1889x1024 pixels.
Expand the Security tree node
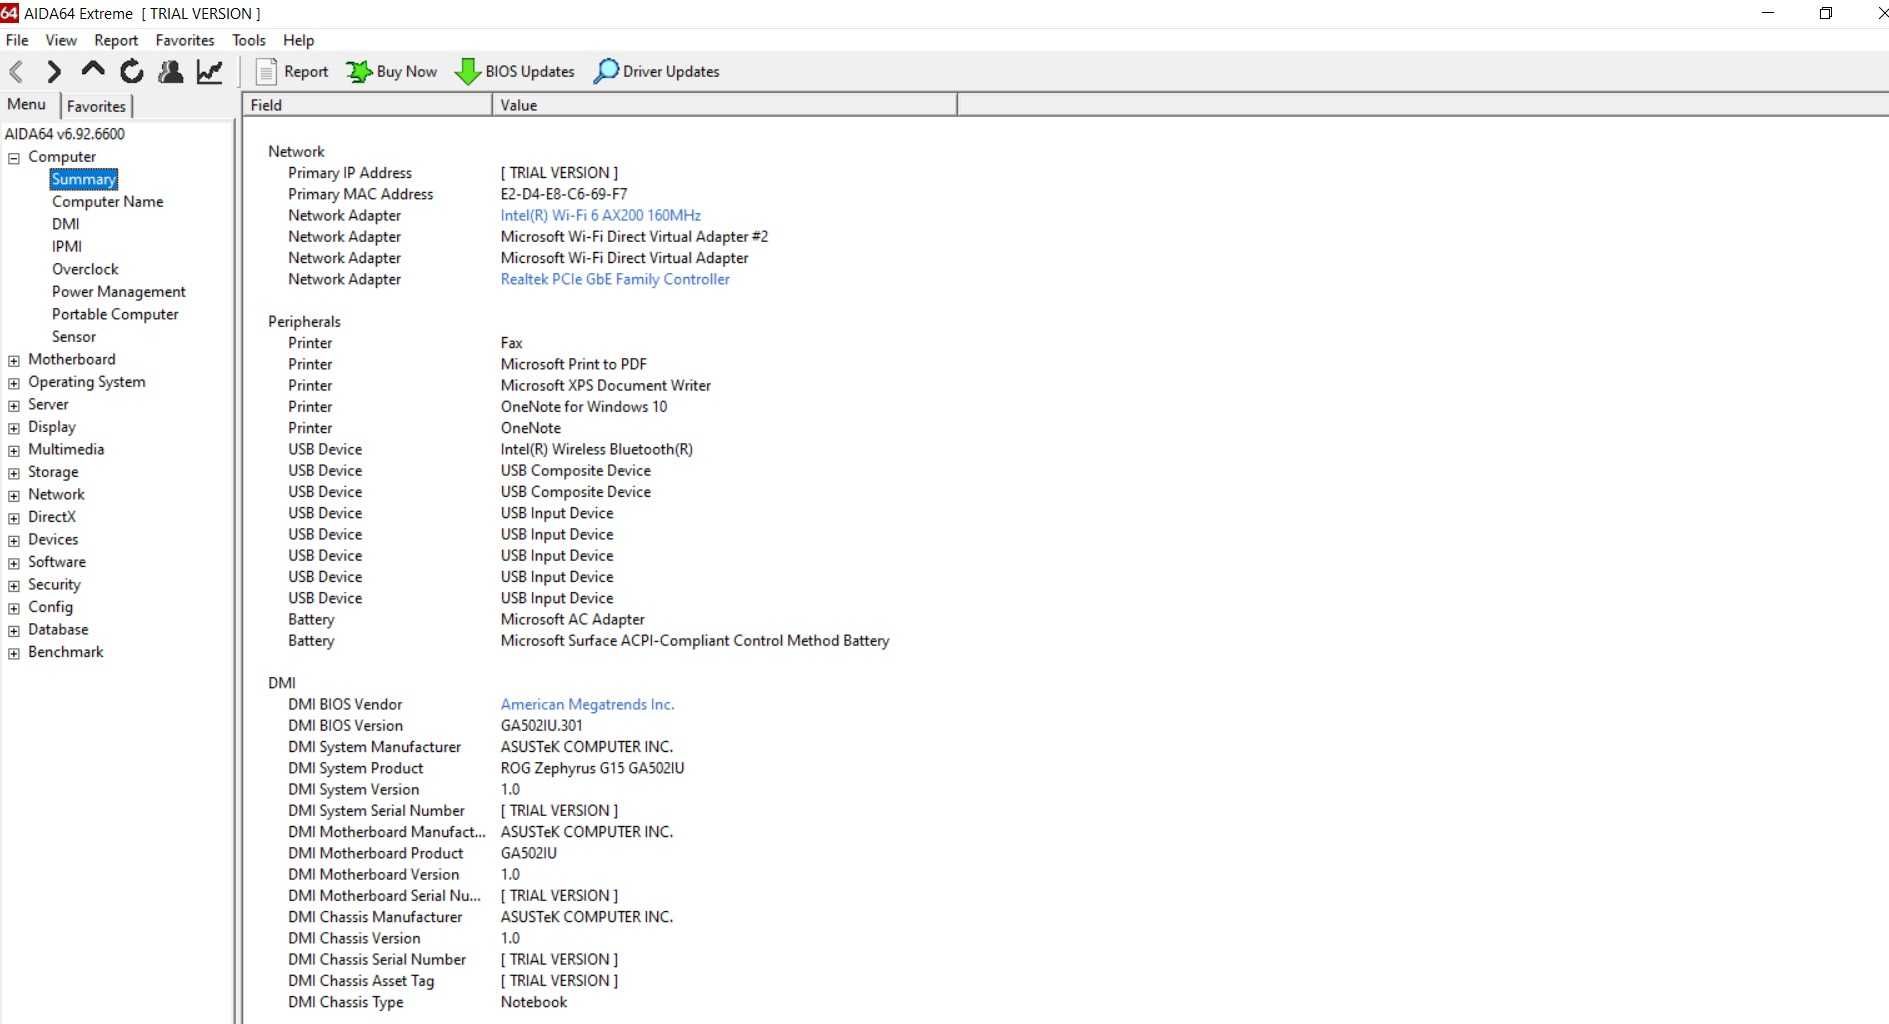click(x=14, y=586)
